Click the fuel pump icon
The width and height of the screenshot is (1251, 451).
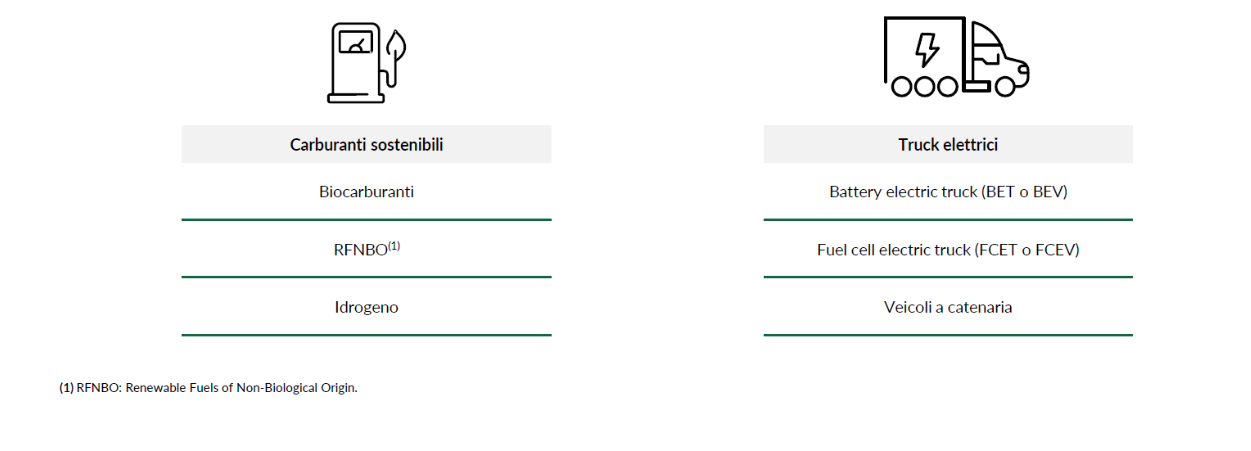click(x=366, y=62)
